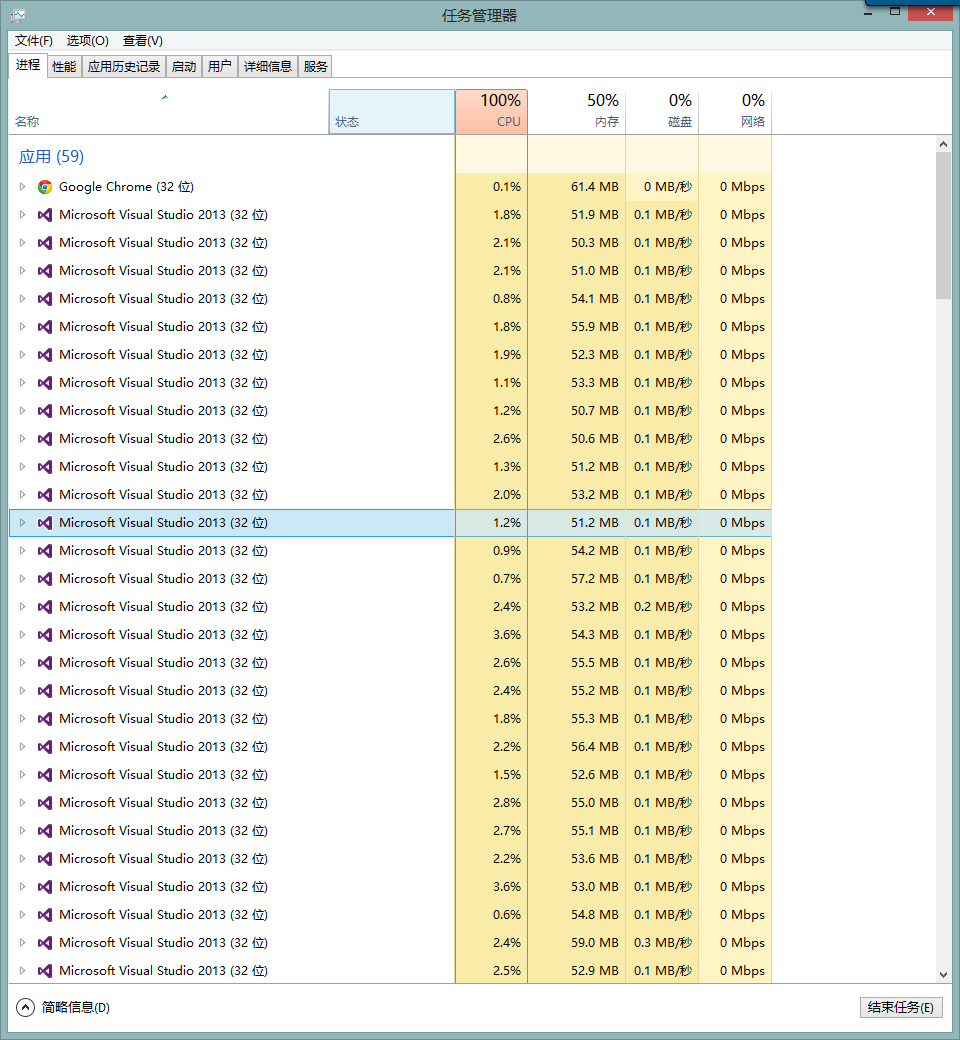Click the Visual Studio icon in the 50.3 MB row
This screenshot has width=960, height=1040.
click(44, 243)
